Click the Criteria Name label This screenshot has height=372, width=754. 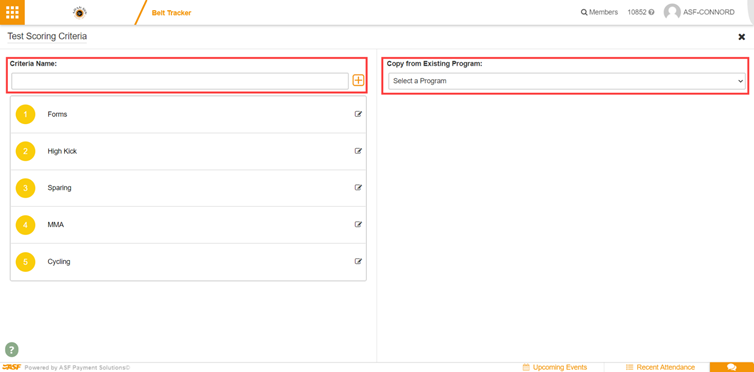coord(33,63)
